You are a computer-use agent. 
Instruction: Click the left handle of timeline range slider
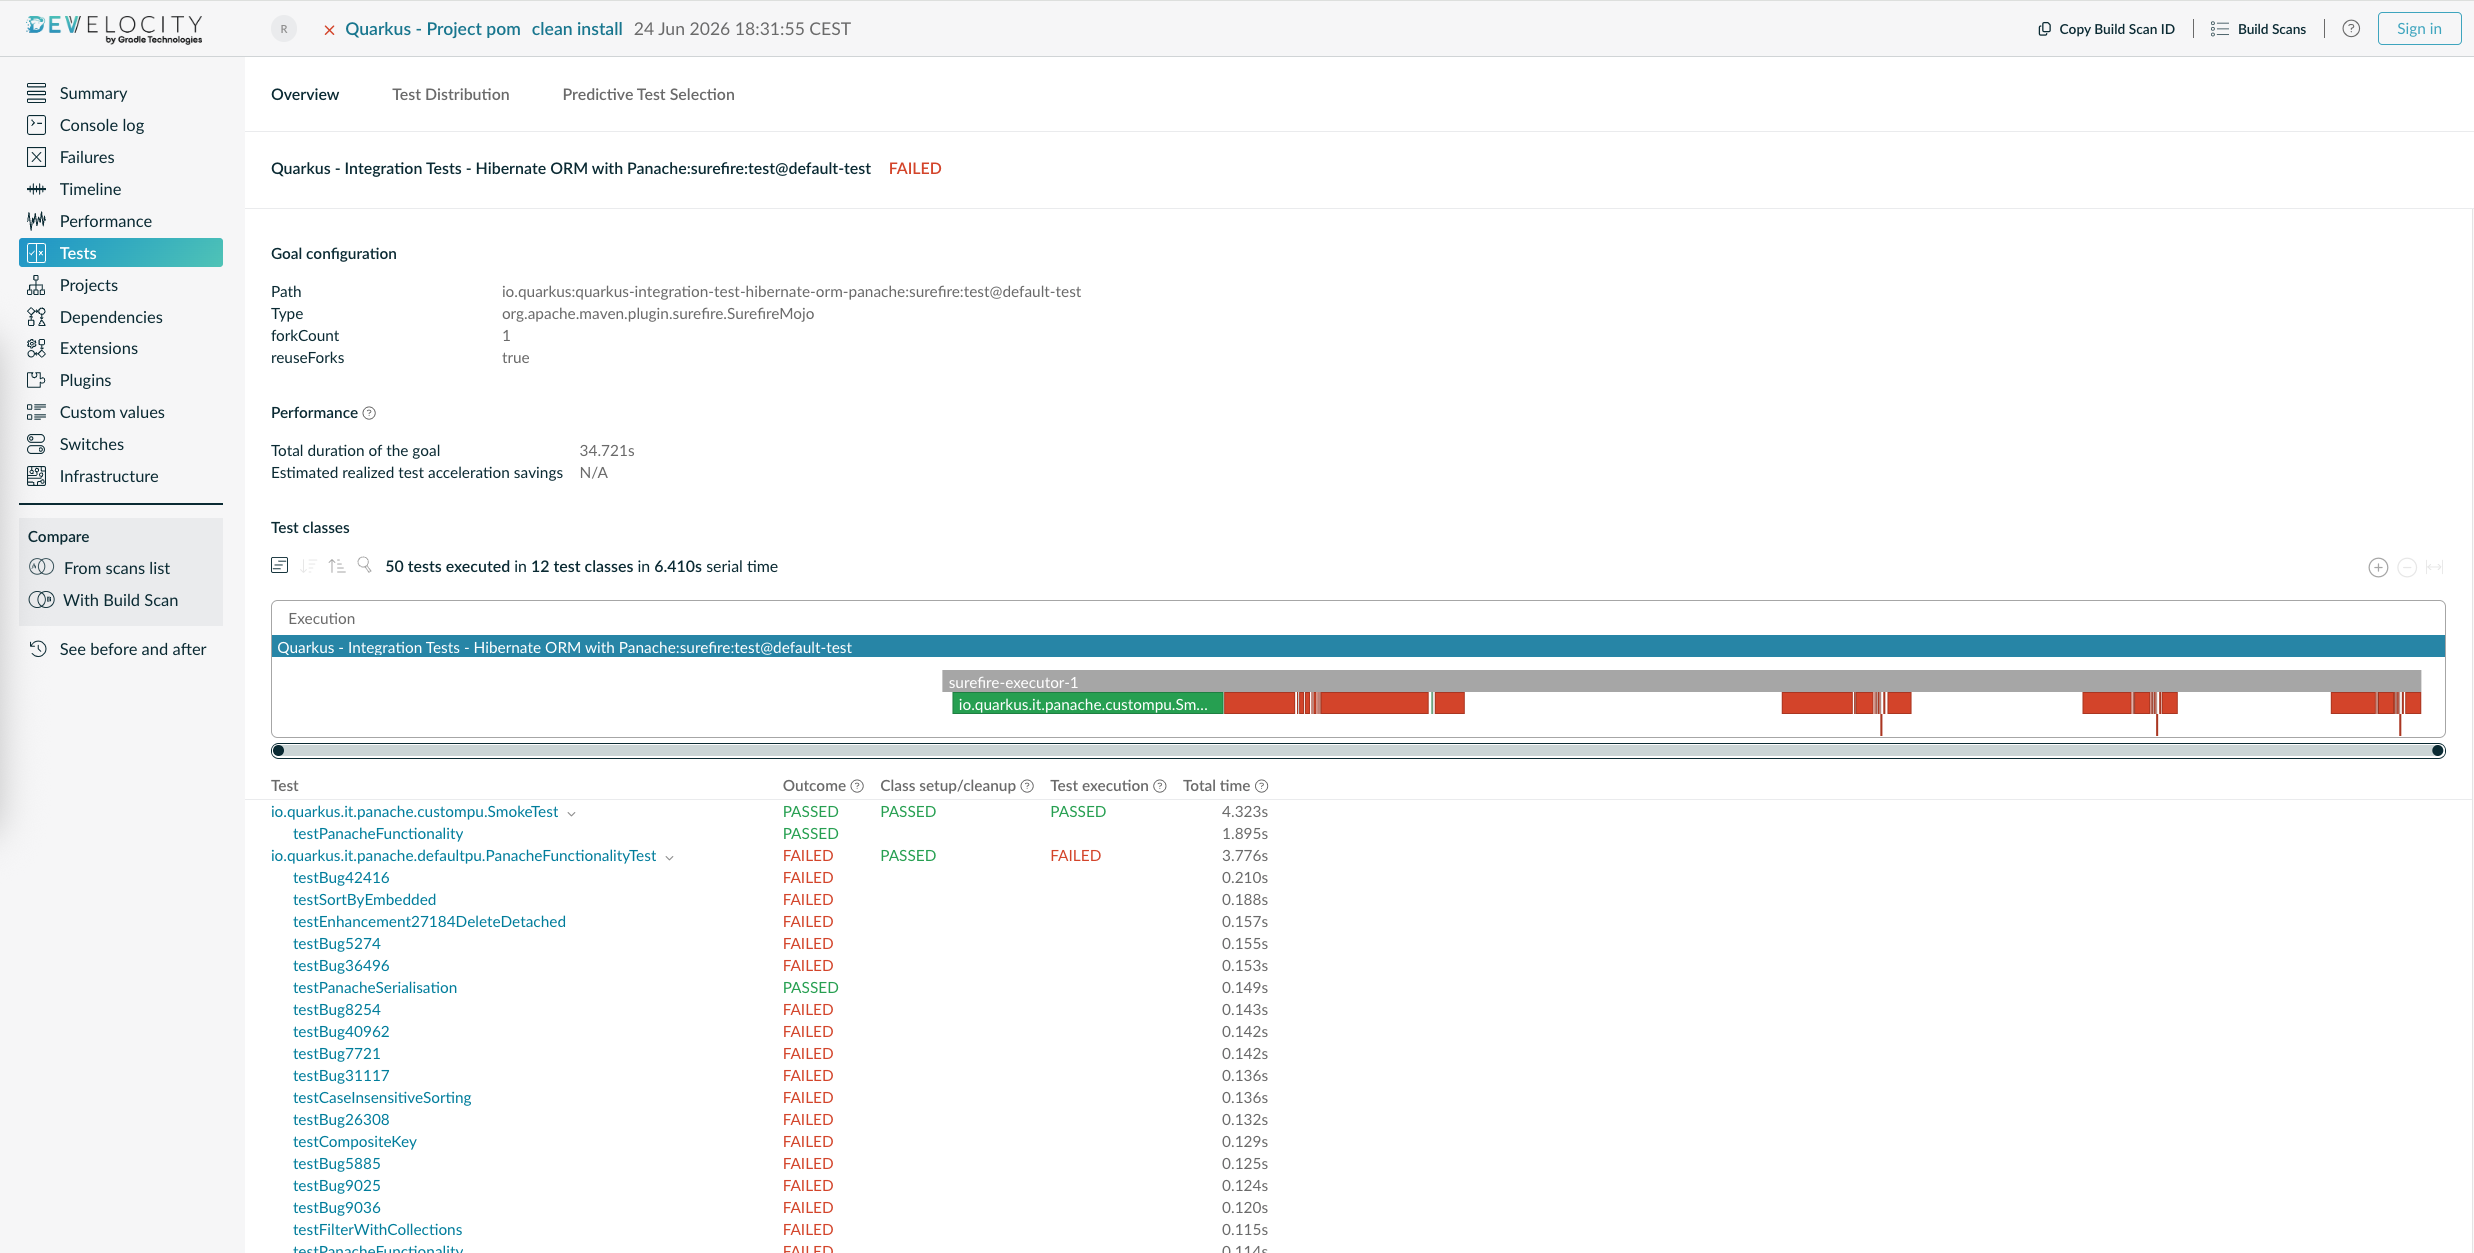[278, 751]
